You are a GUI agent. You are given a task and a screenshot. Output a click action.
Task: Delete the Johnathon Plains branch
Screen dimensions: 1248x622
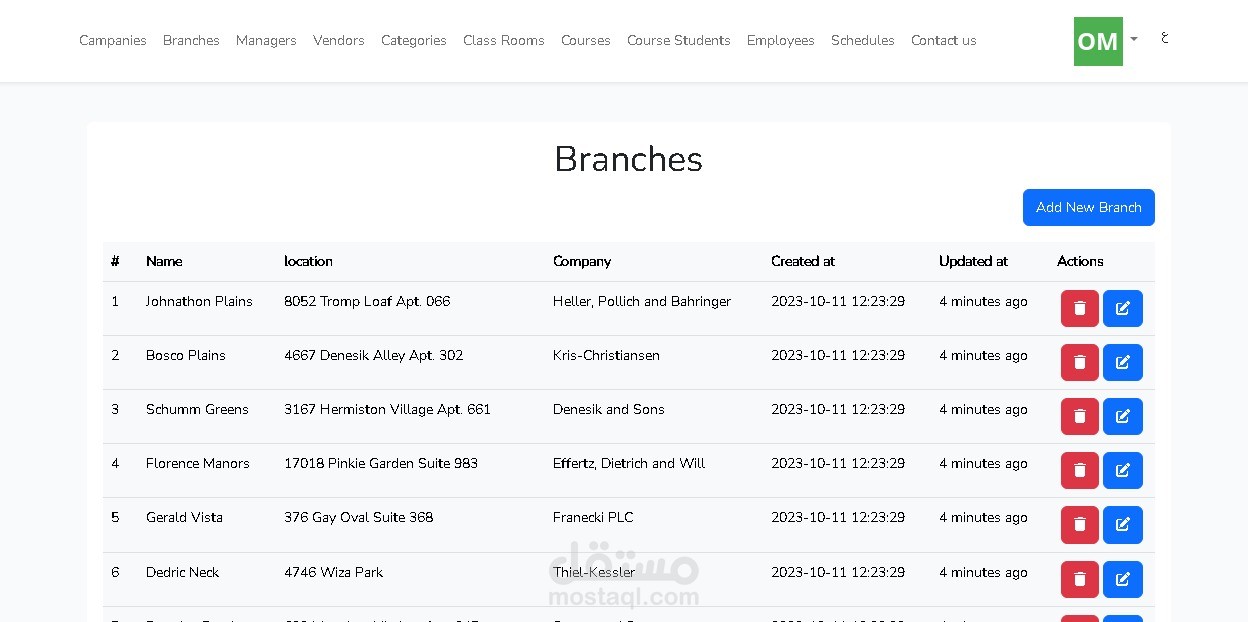[x=1080, y=308]
